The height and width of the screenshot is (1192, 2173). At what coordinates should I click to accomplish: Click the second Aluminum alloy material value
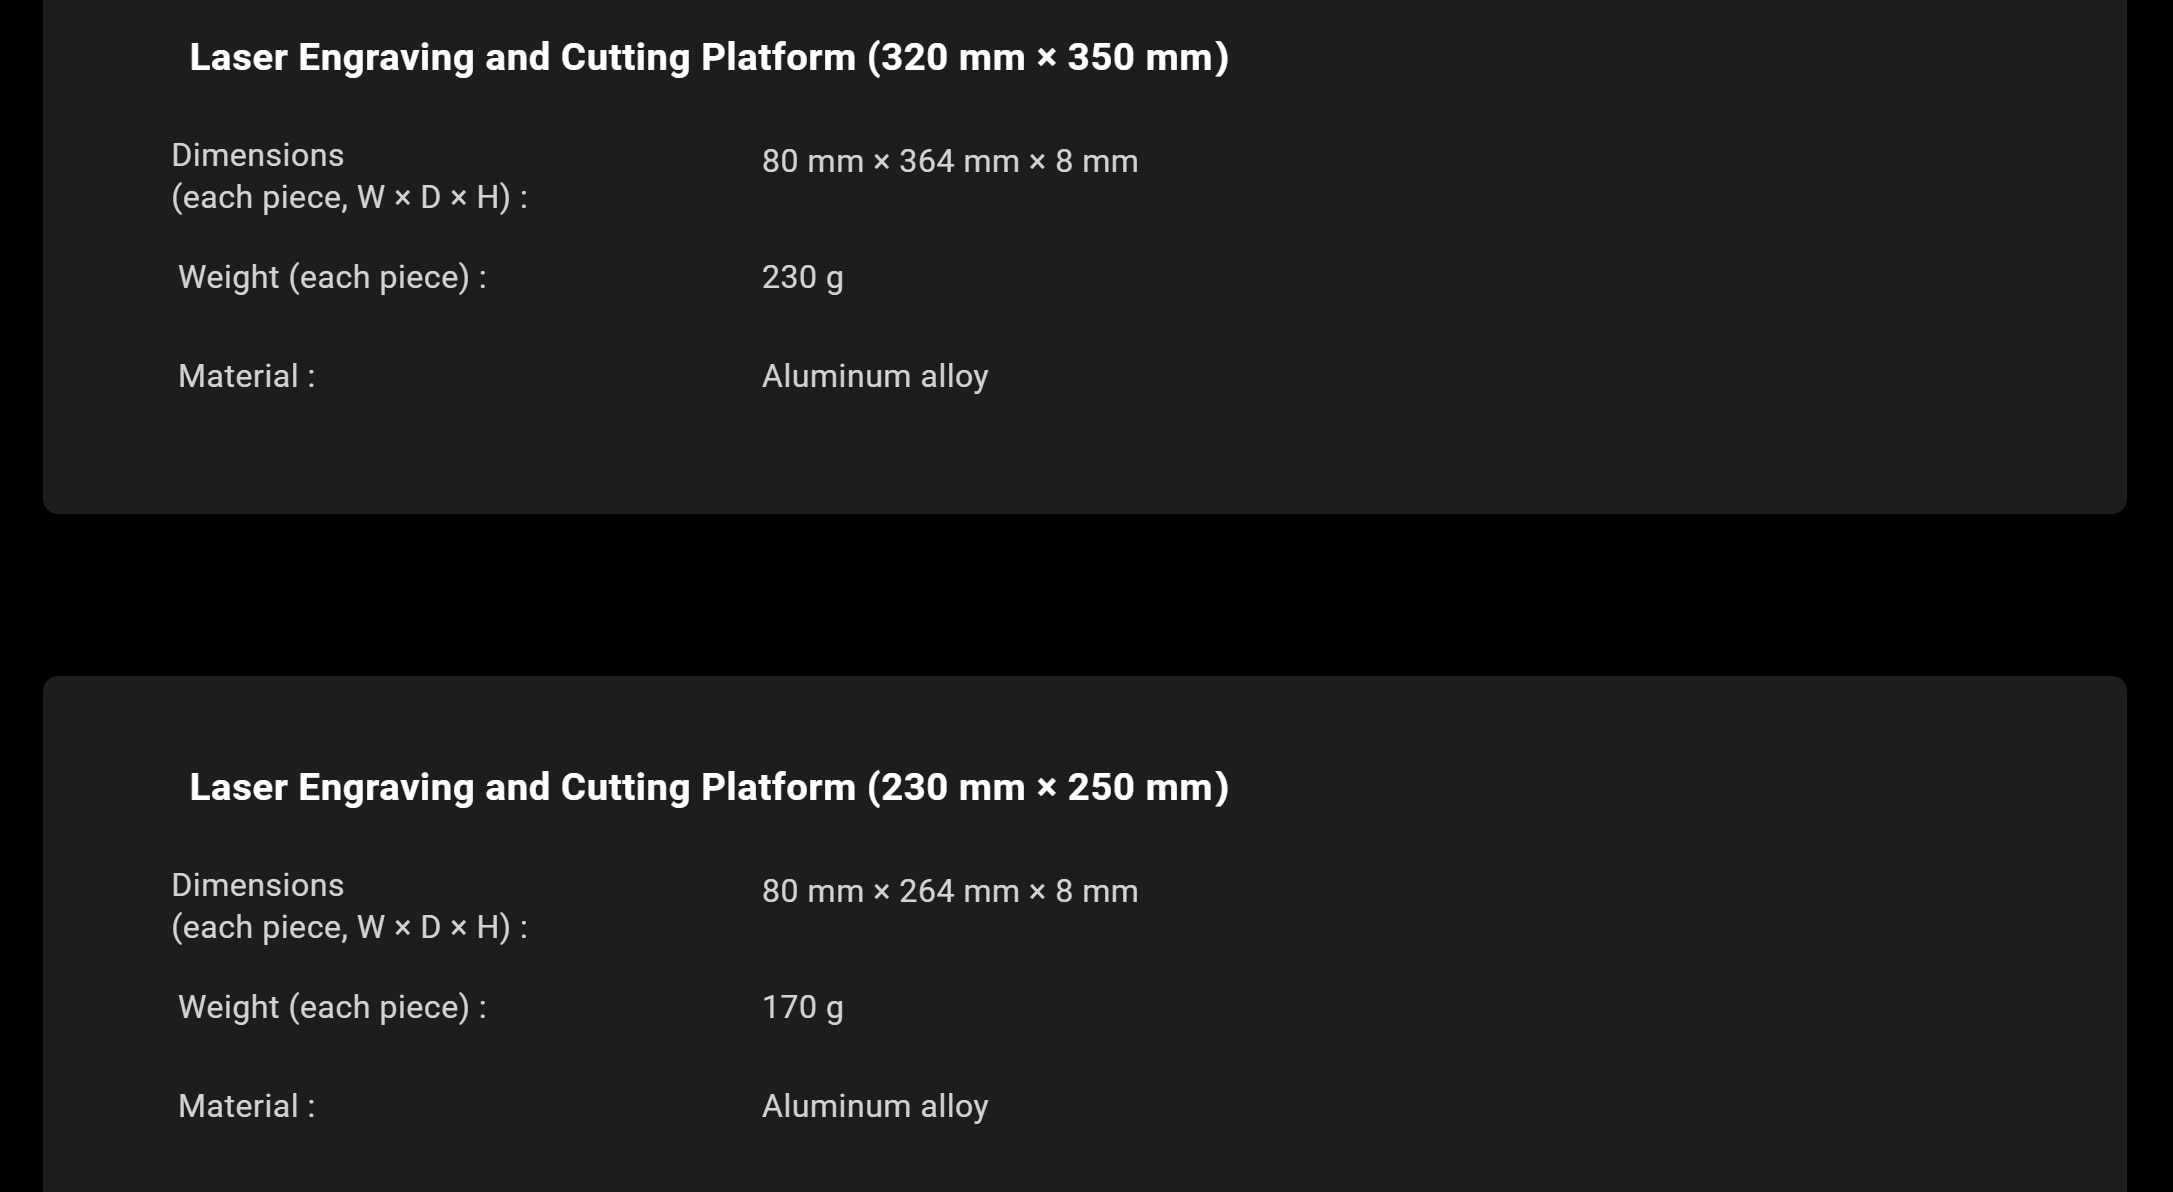[x=875, y=1107]
